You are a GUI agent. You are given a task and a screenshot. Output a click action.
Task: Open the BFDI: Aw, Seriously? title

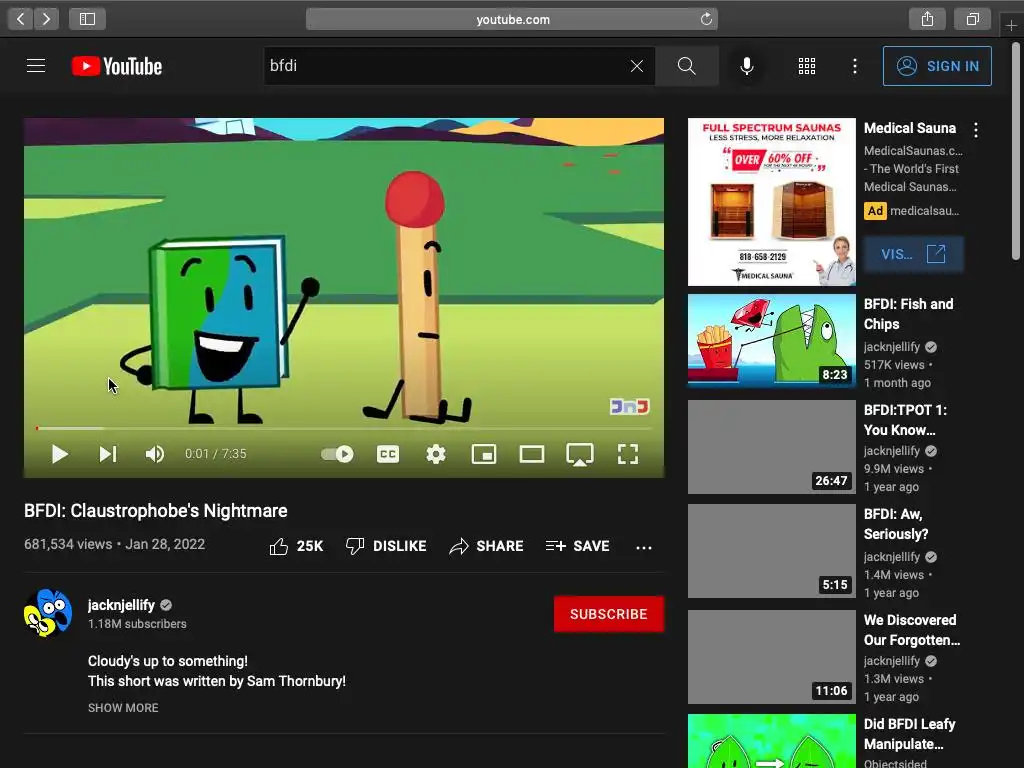896,524
